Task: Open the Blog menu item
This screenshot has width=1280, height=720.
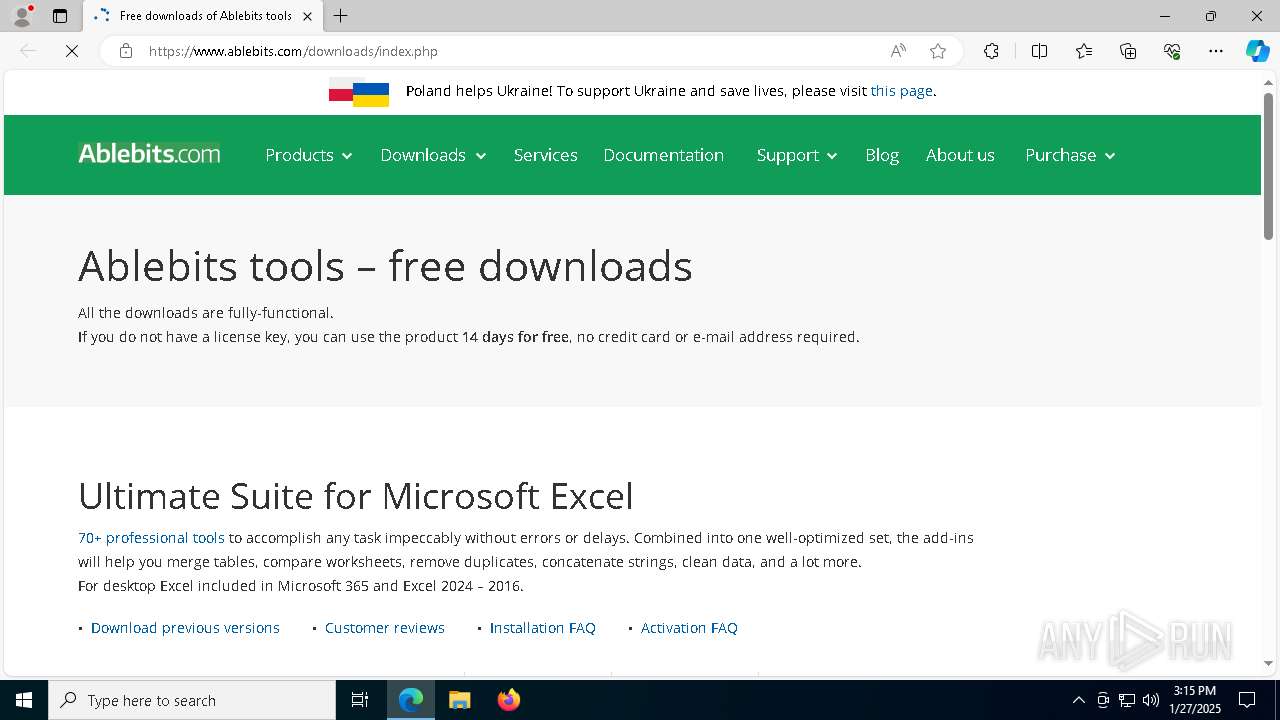Action: click(882, 155)
